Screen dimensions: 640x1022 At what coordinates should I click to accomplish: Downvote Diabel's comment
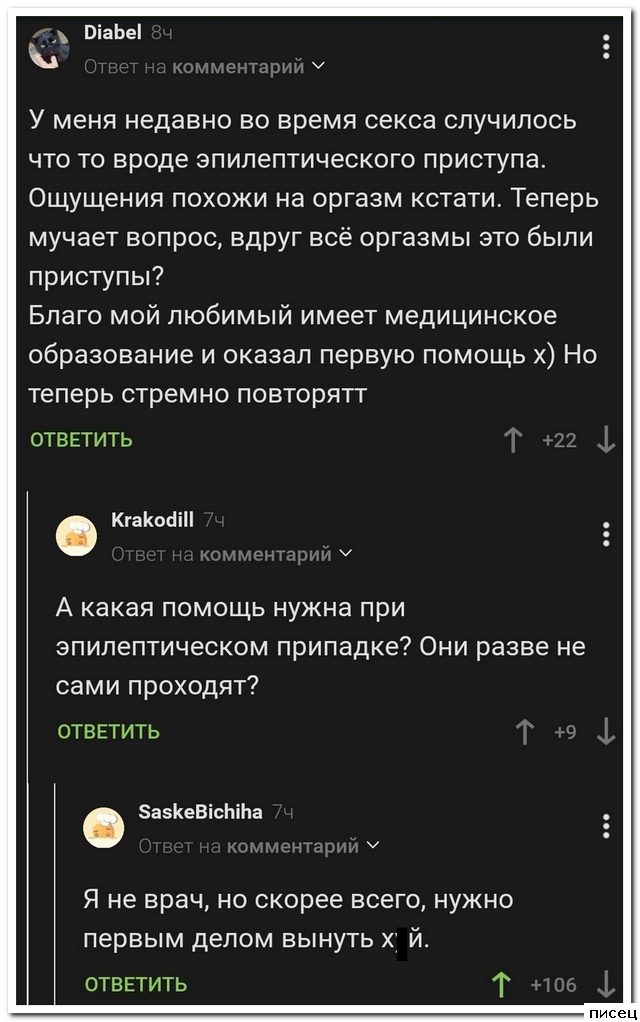tap(606, 440)
